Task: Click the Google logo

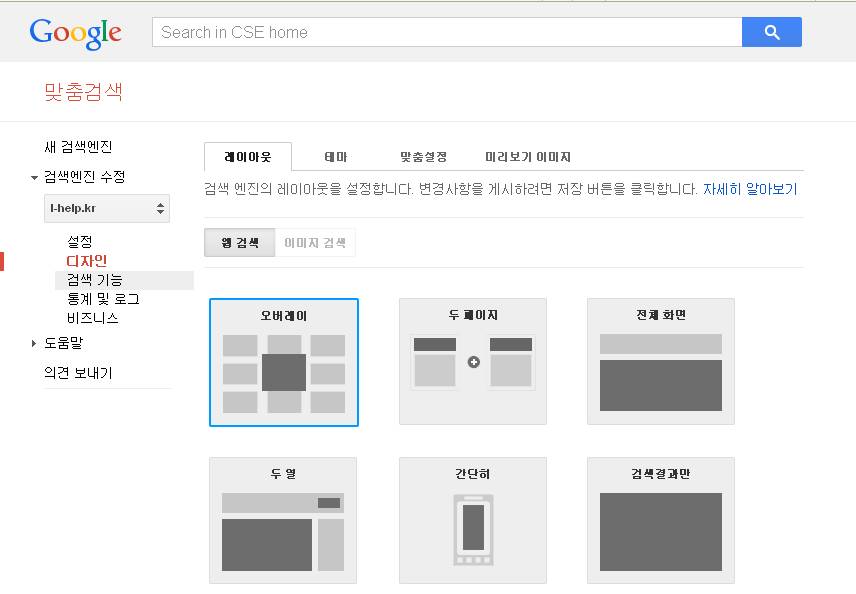Action: point(76,33)
